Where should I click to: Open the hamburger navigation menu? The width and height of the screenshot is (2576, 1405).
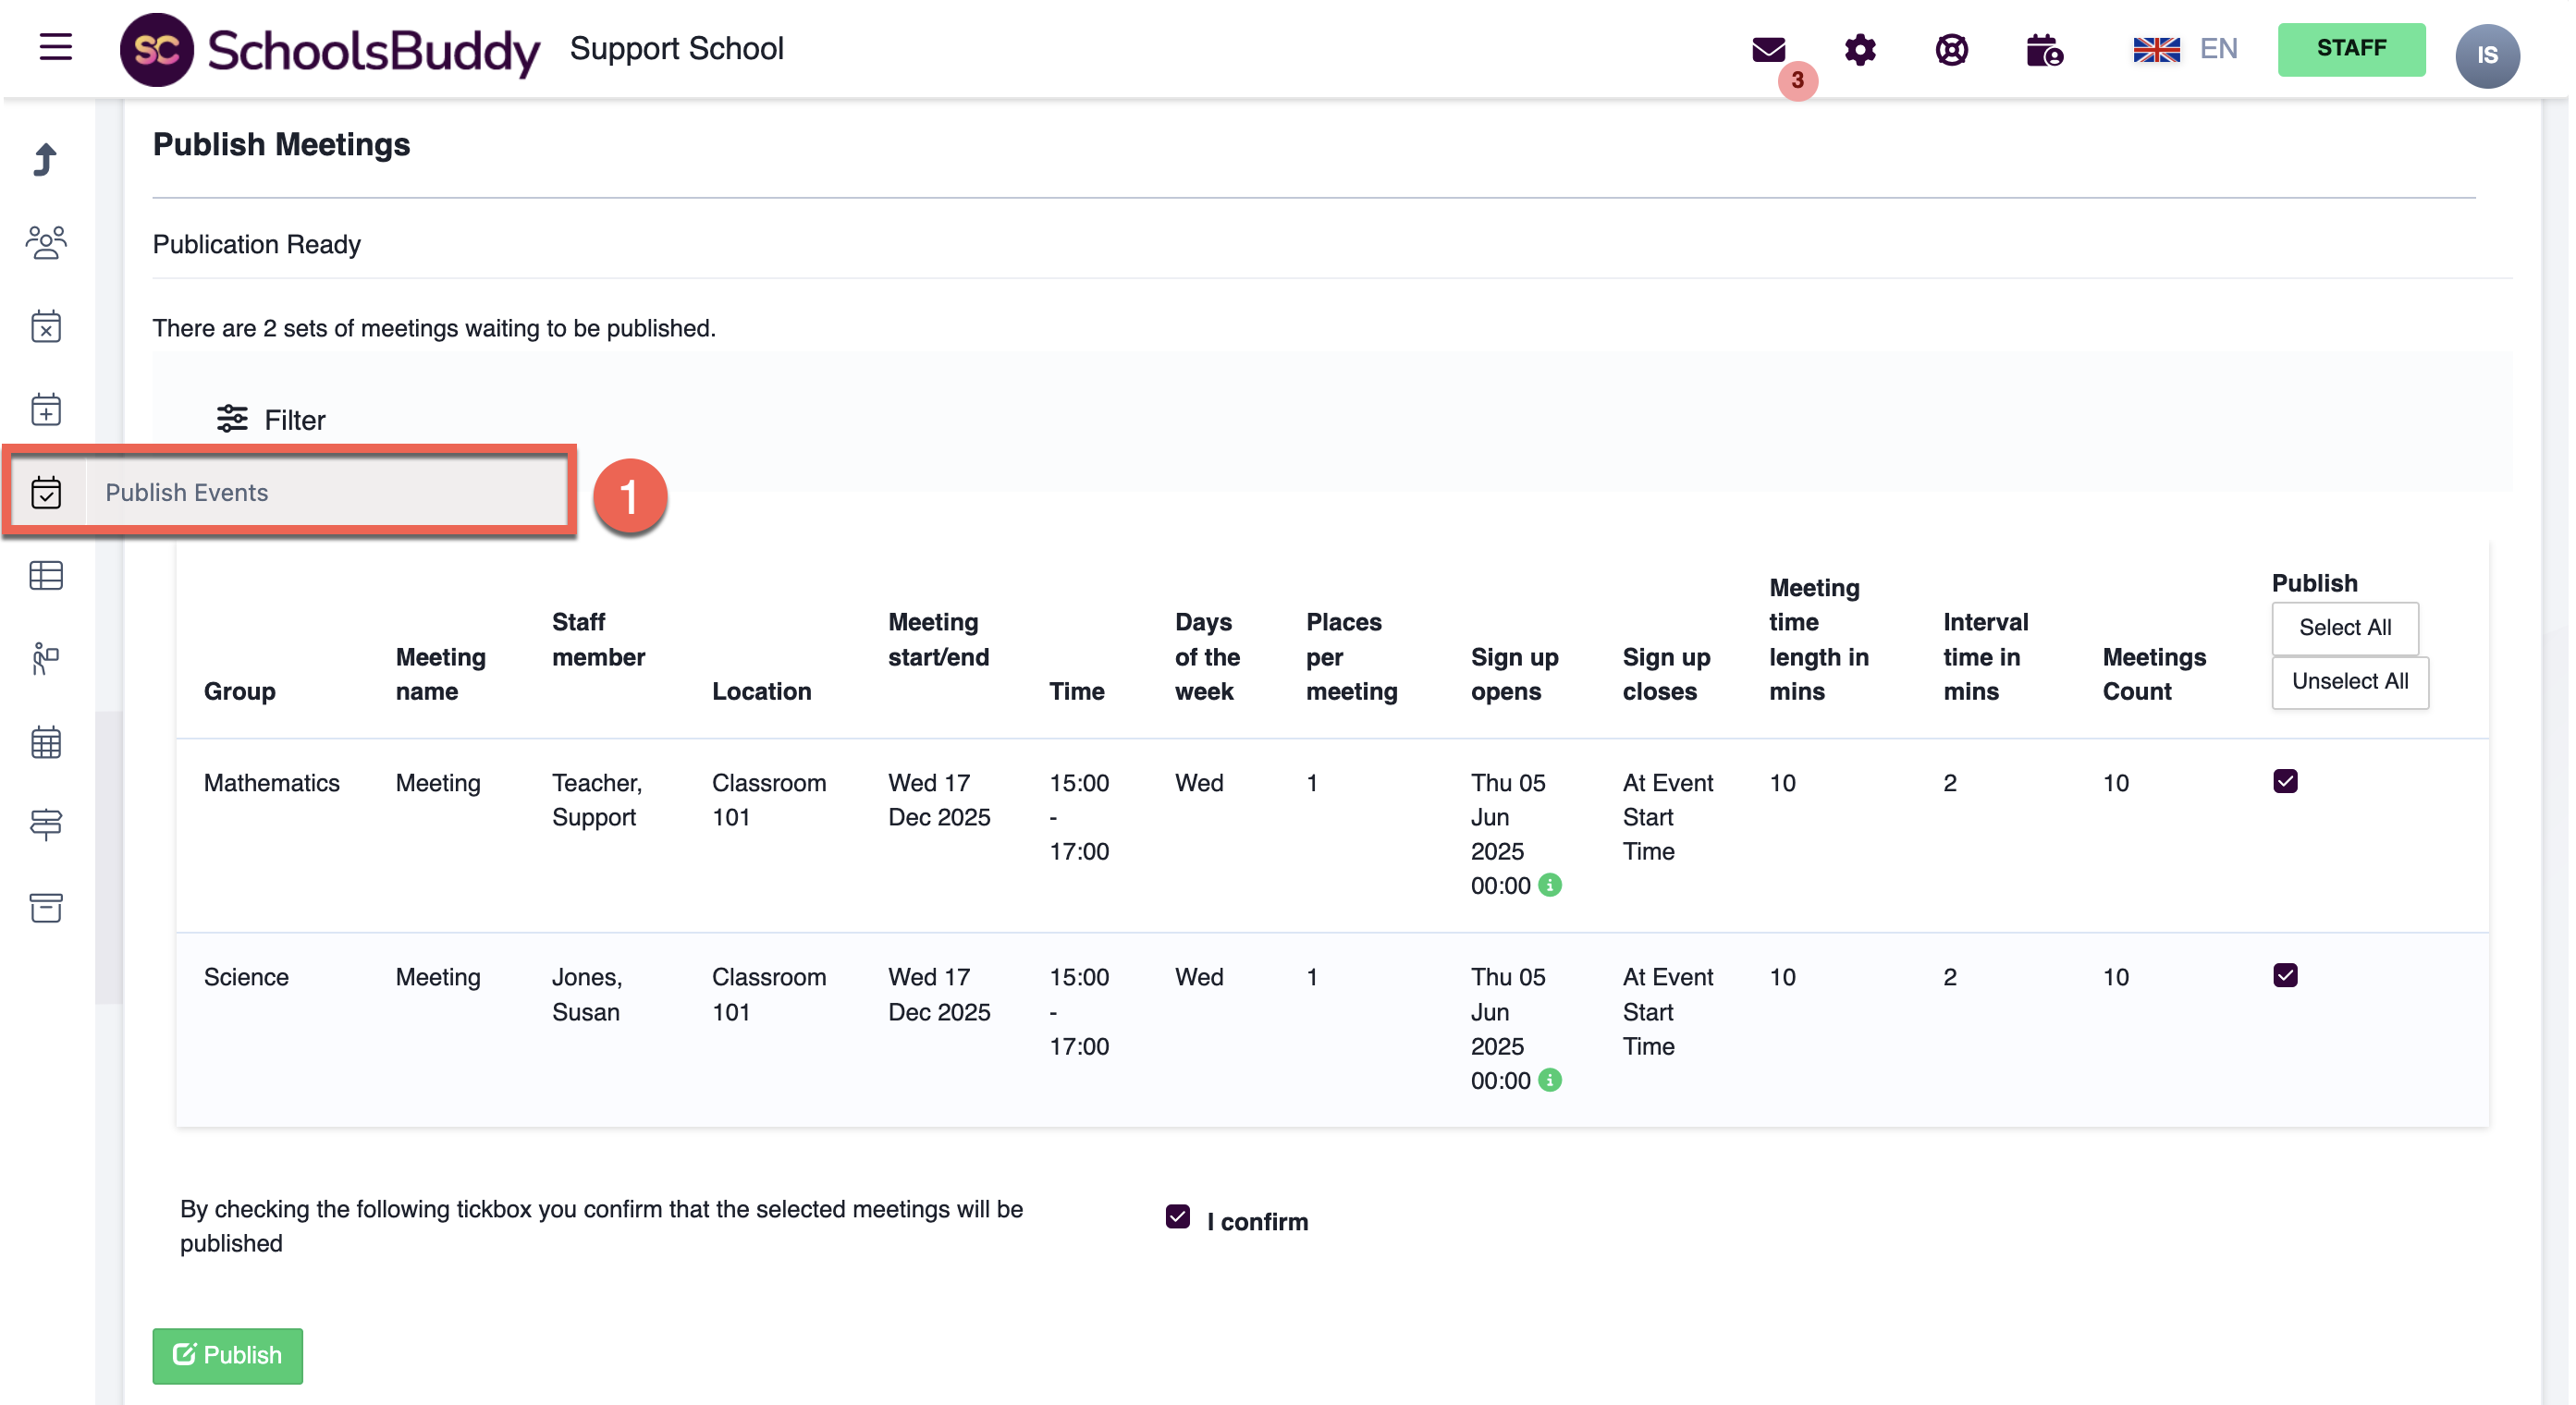pyautogui.click(x=55, y=47)
